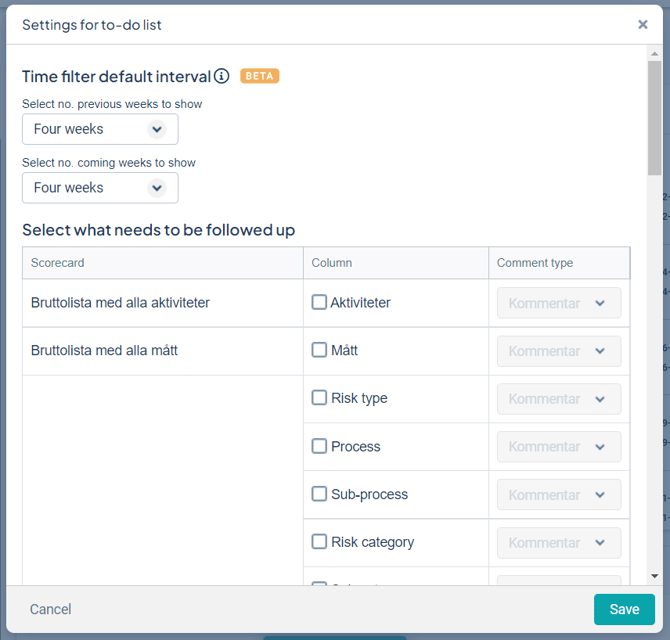Click the BETA badge
Screen dimensions: 670x640
pos(259,76)
